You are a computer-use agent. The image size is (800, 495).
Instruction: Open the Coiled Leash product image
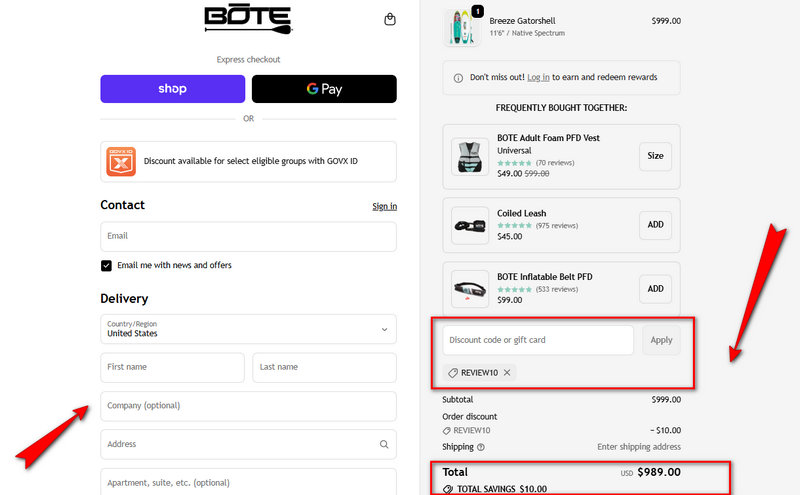coord(469,225)
